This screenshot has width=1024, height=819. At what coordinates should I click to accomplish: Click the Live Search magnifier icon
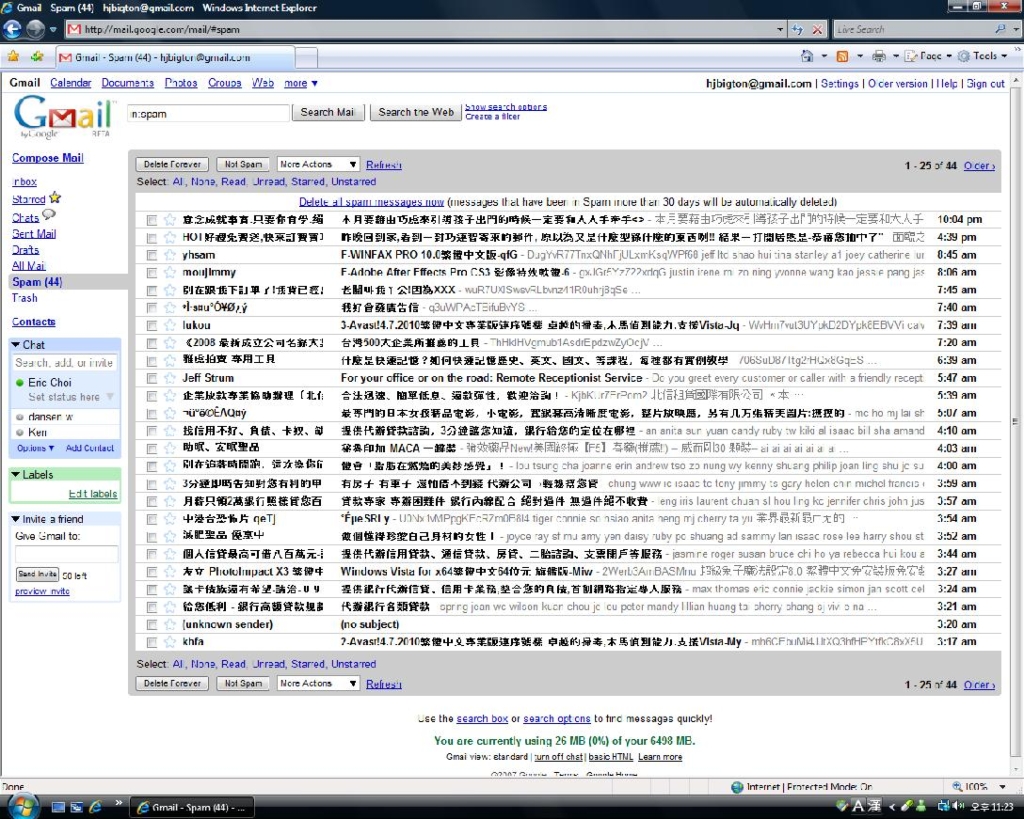point(1000,29)
